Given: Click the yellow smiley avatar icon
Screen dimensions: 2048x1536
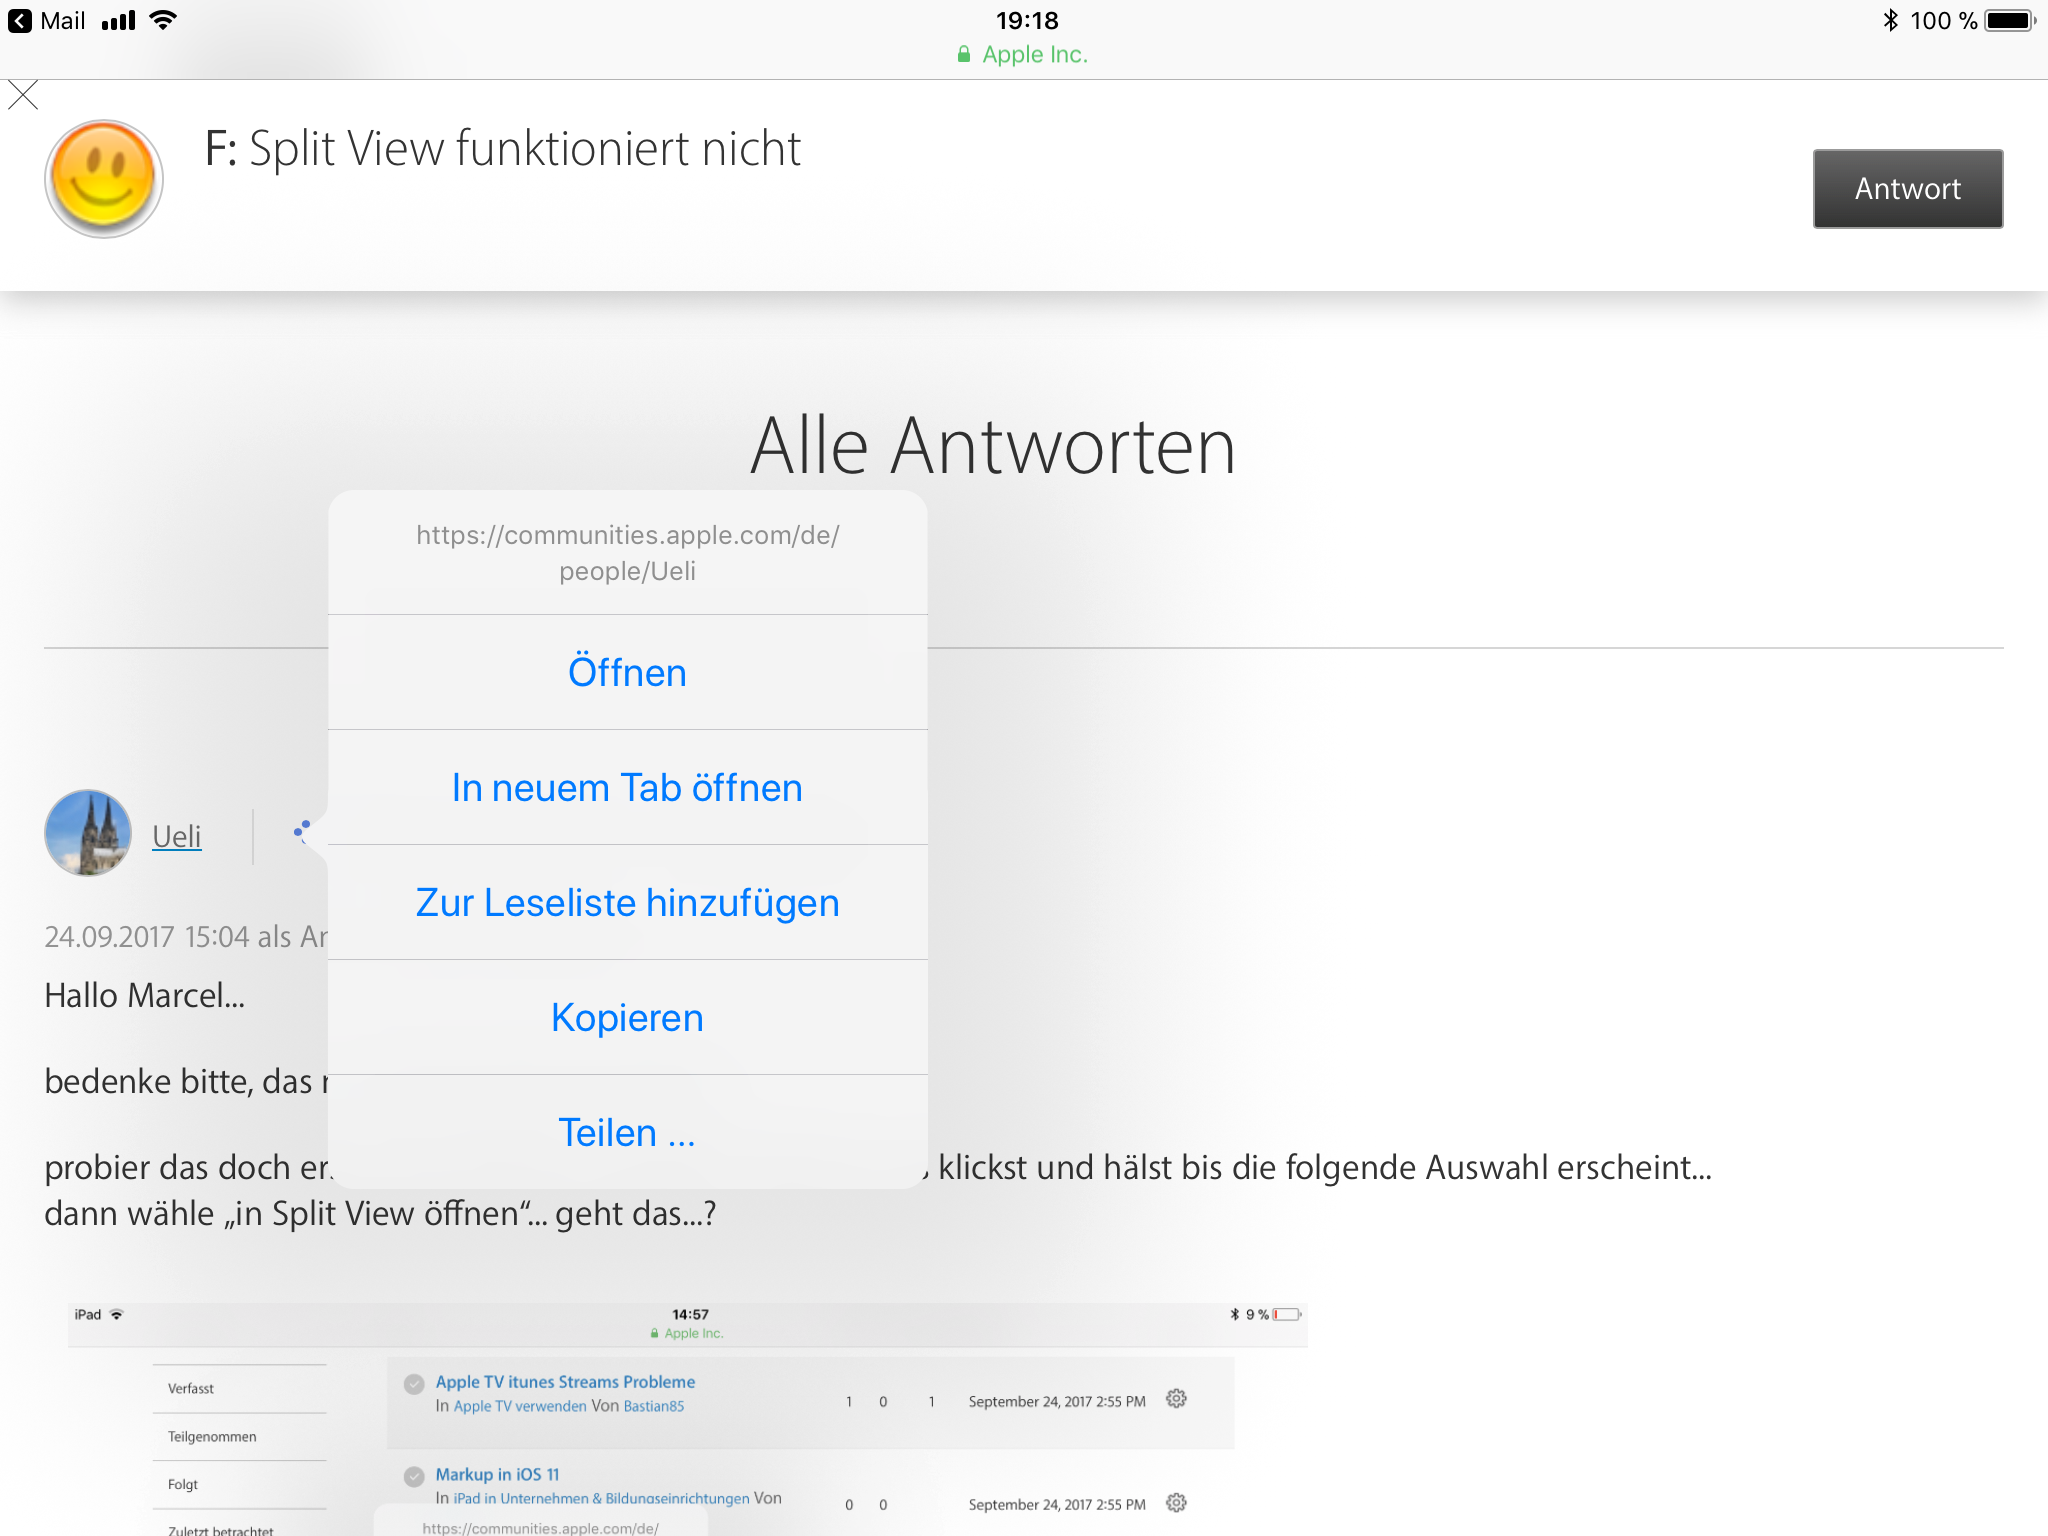Looking at the screenshot, I should 104,179.
